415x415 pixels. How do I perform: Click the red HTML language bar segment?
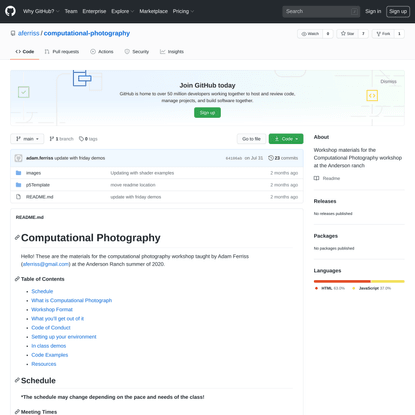coord(342,281)
